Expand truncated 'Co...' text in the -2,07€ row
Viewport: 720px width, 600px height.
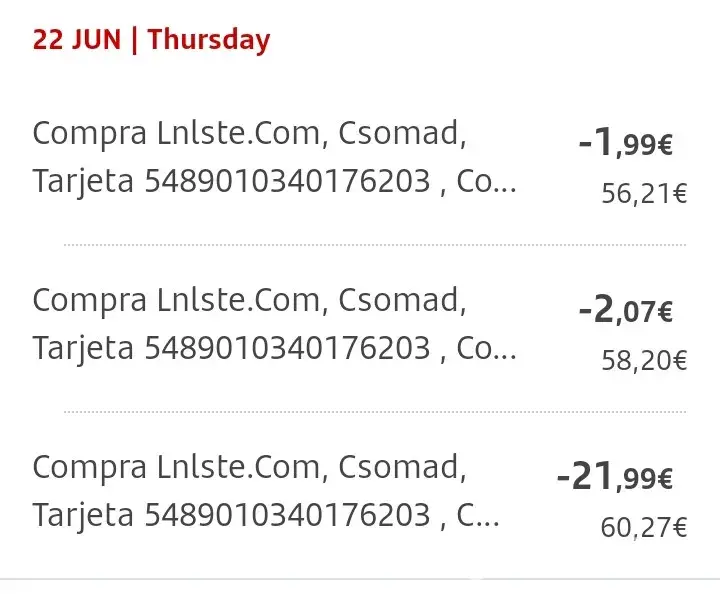488,348
